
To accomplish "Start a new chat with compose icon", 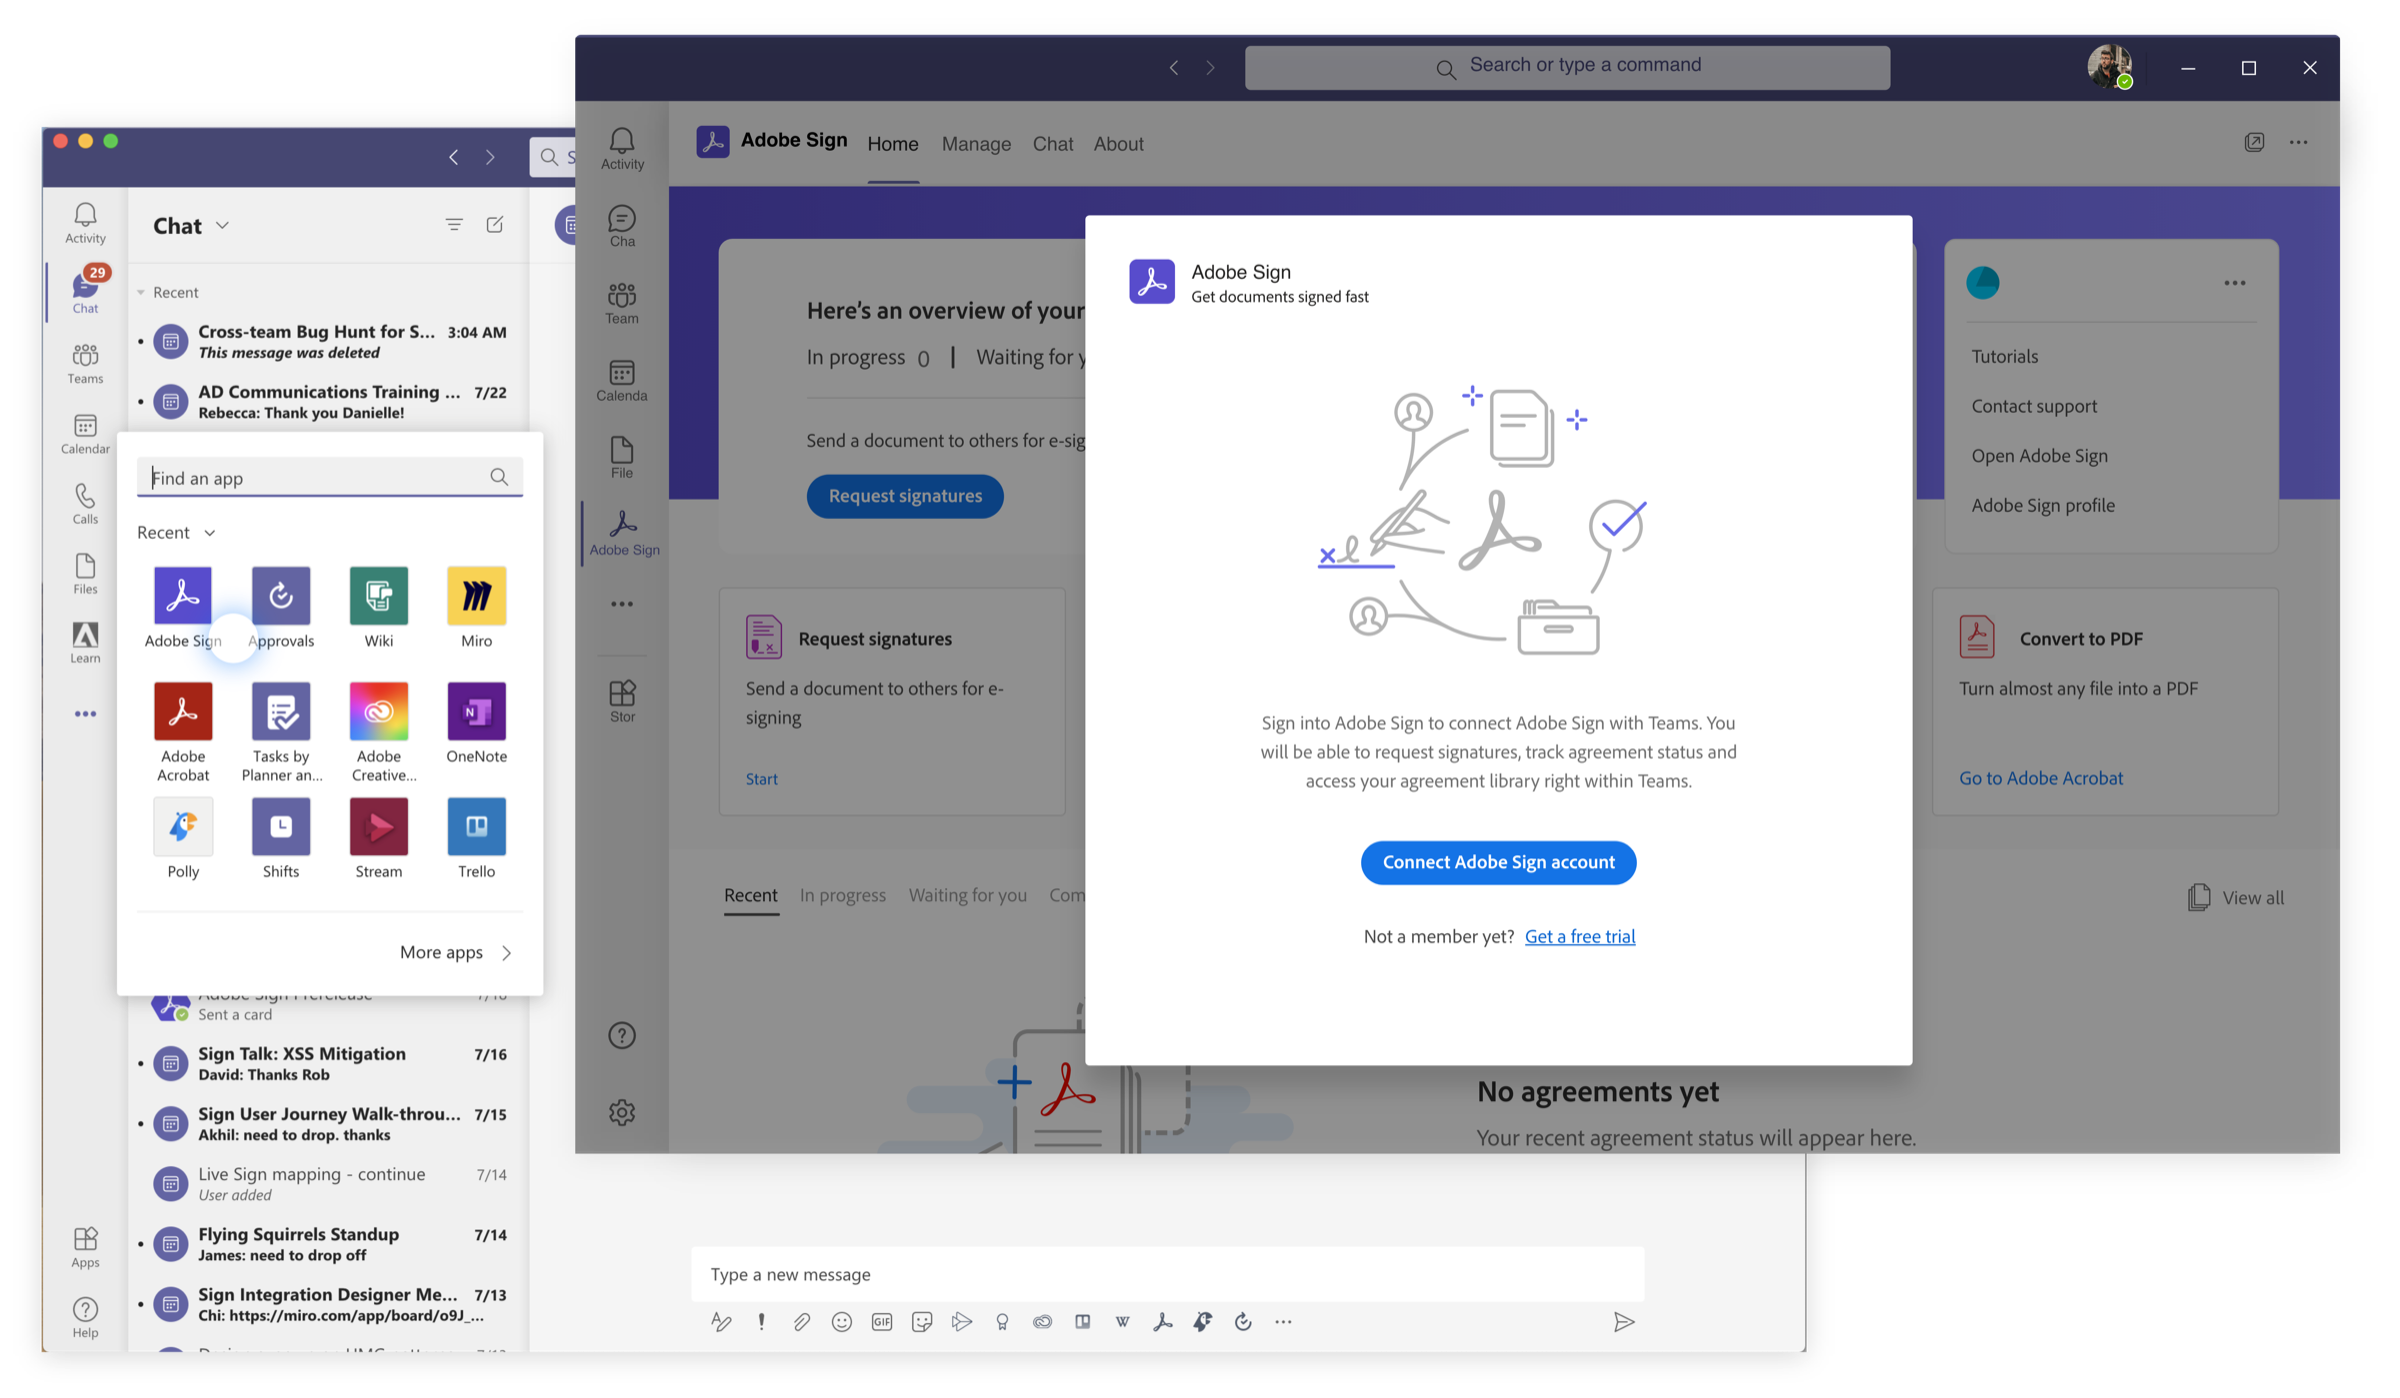I will pyautogui.click(x=495, y=225).
